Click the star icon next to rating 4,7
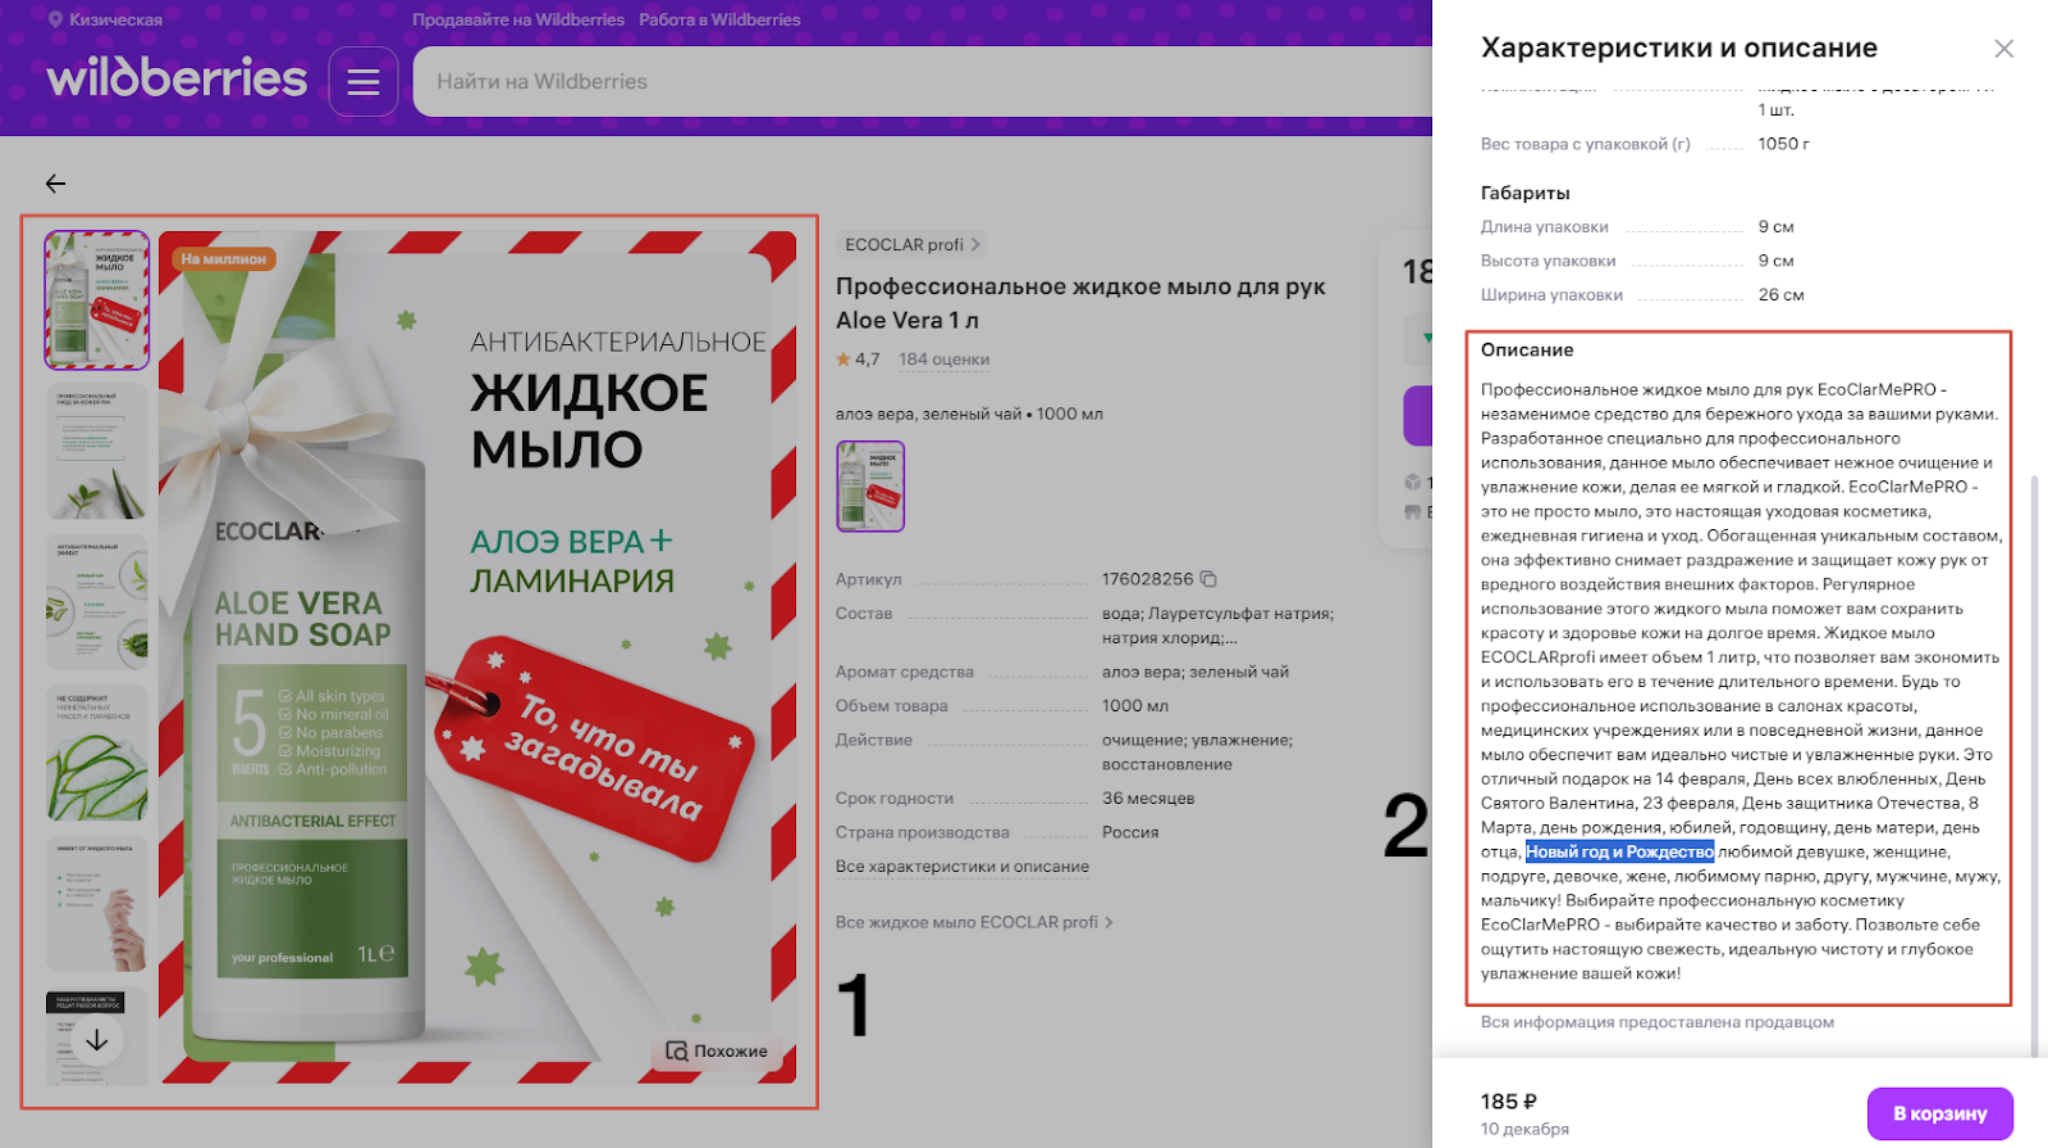Viewport: 2048px width, 1148px height. 843,359
